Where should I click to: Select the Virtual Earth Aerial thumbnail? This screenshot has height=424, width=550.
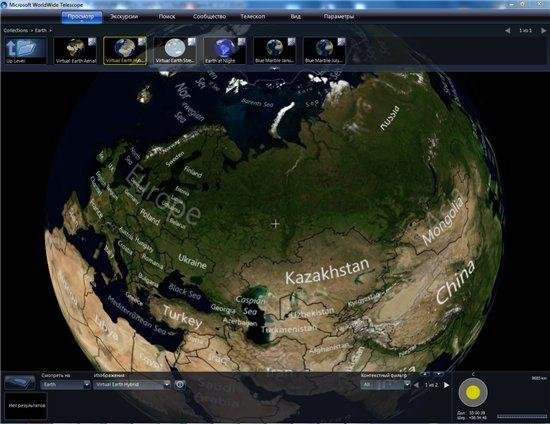coord(75,51)
